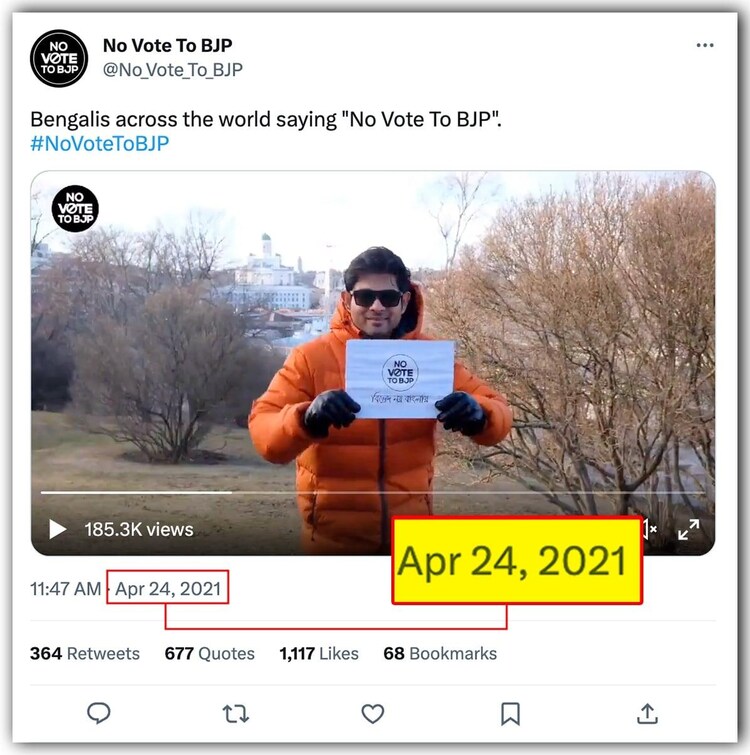
Task: Open the No Vote To BJP display name
Action: [168, 45]
